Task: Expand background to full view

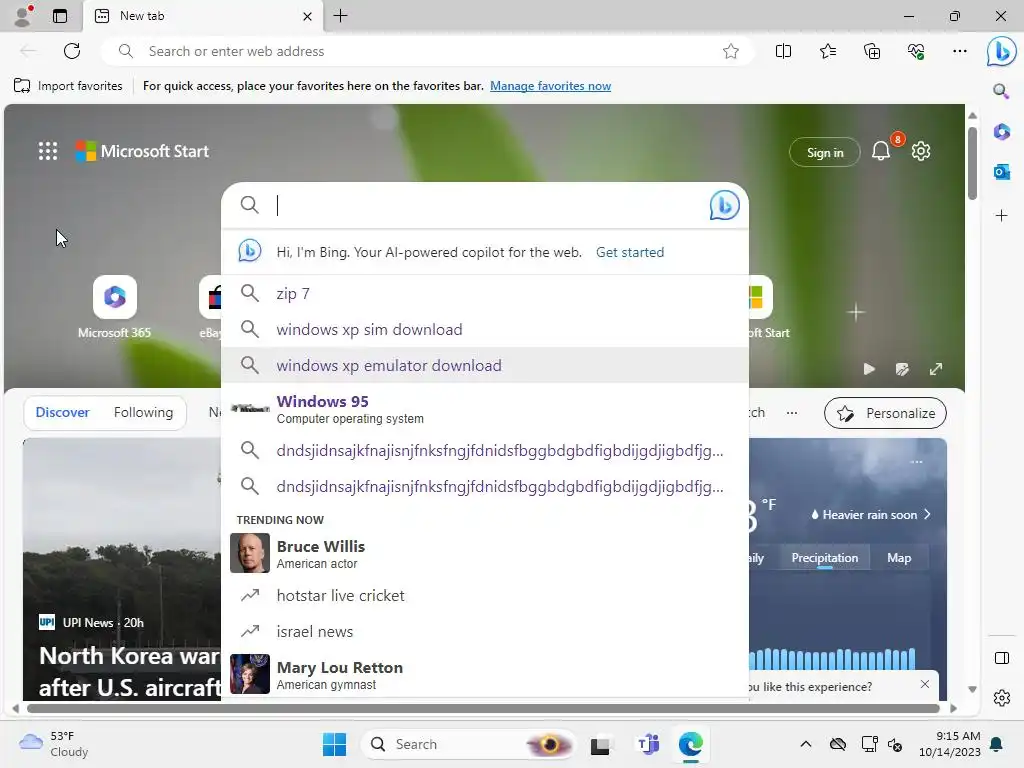Action: point(936,369)
